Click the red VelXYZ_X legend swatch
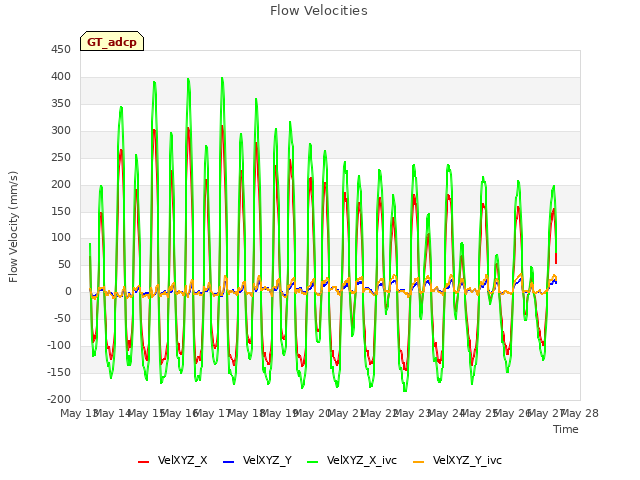This screenshot has height=480, width=640. [143, 462]
